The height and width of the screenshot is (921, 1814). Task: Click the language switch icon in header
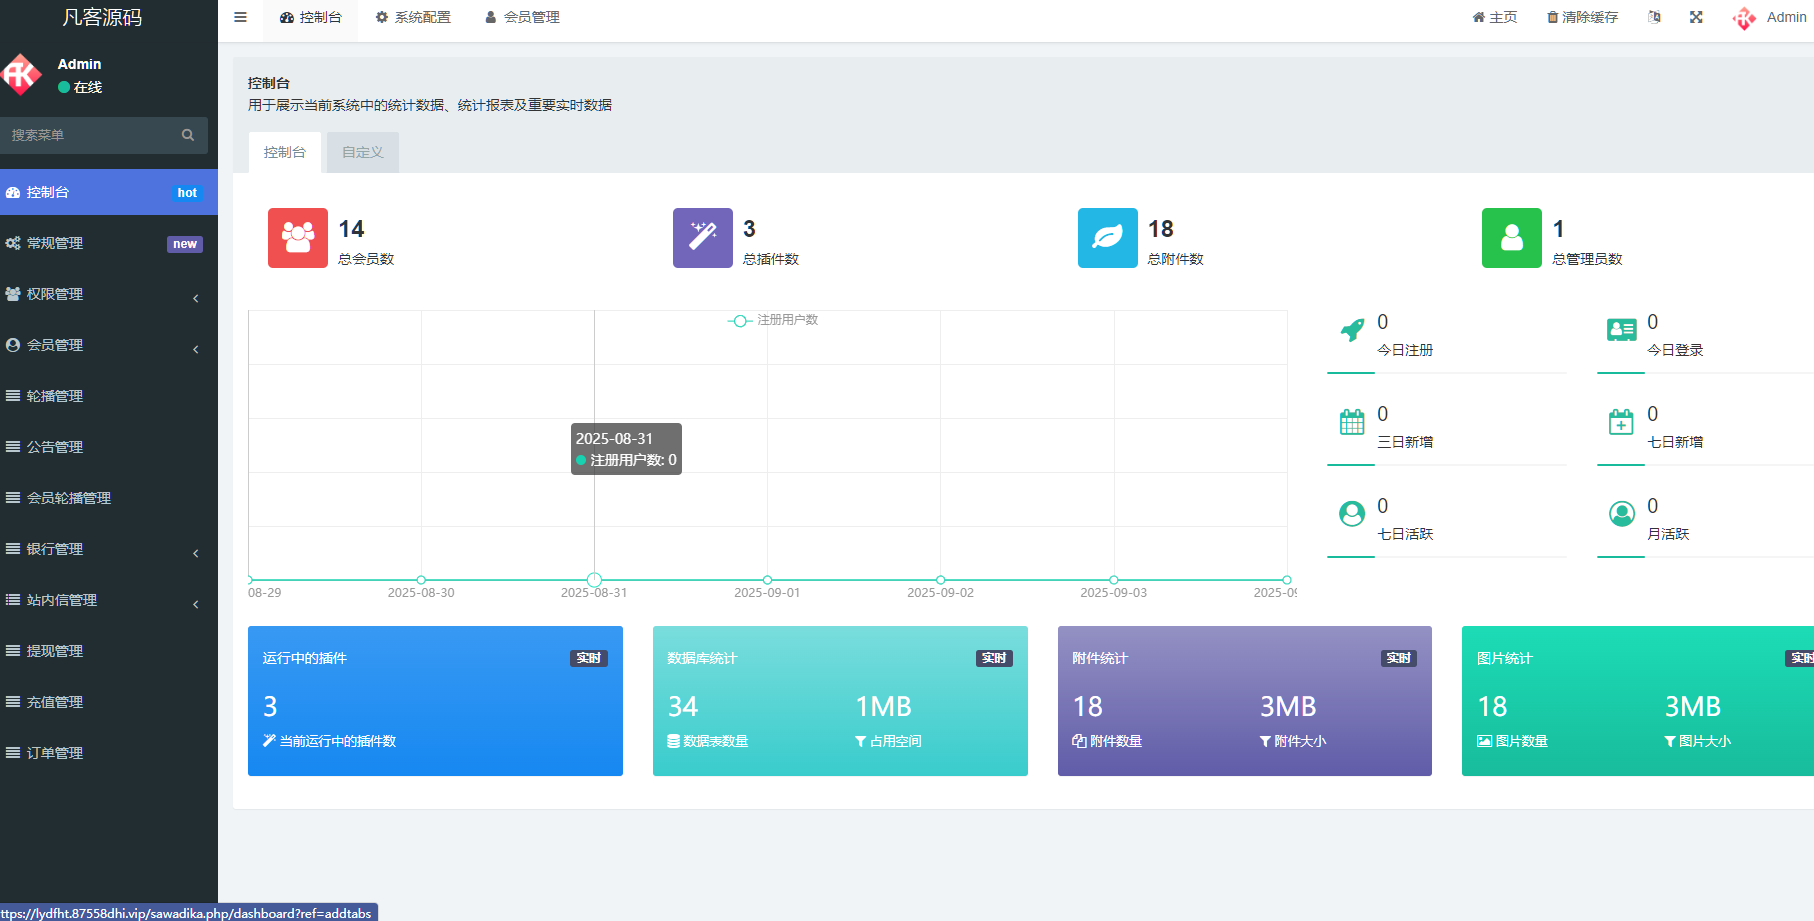point(1654,17)
